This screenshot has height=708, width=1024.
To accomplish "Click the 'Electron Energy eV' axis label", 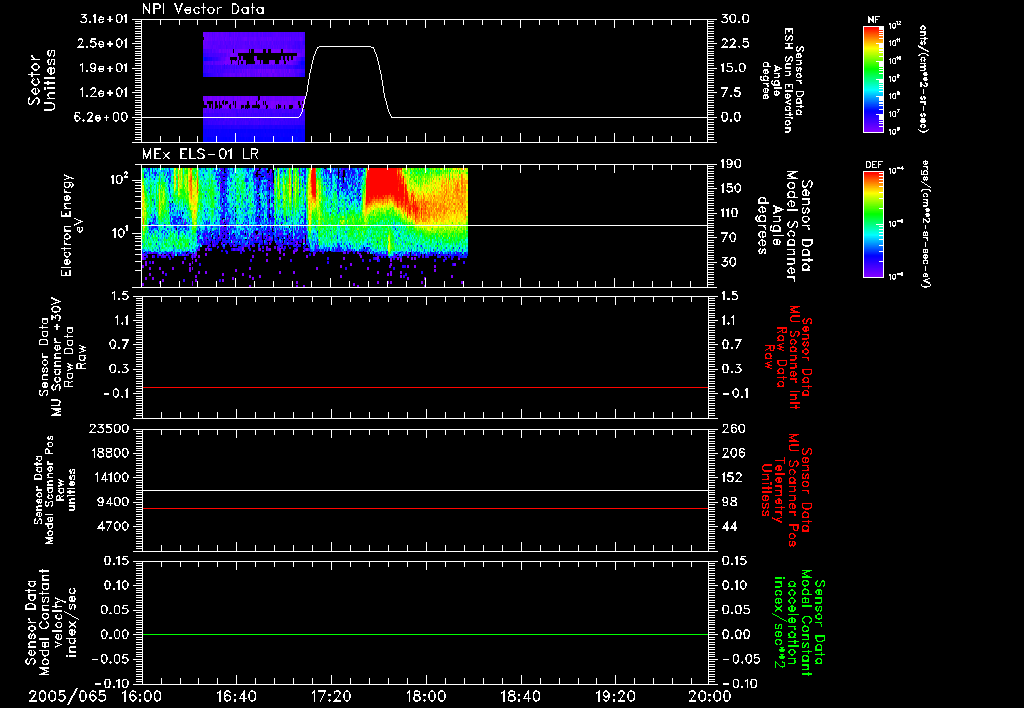I will tap(72, 225).
